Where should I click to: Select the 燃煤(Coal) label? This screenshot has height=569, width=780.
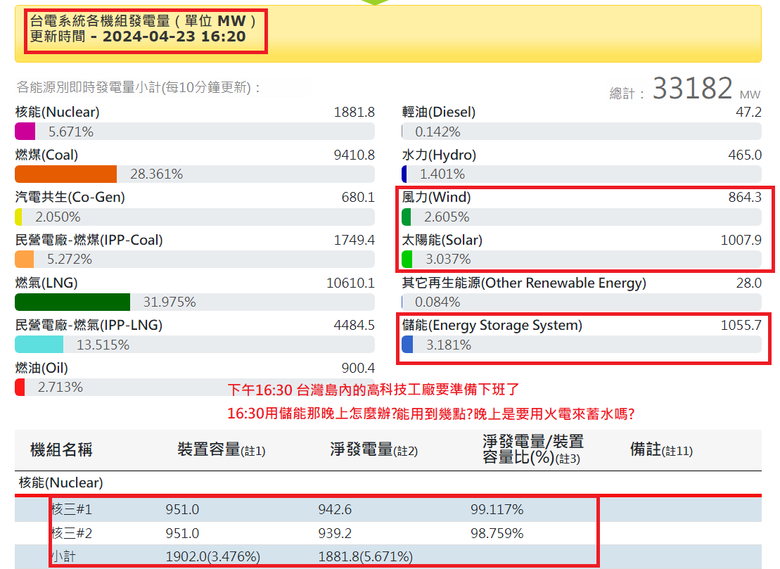pos(47,155)
